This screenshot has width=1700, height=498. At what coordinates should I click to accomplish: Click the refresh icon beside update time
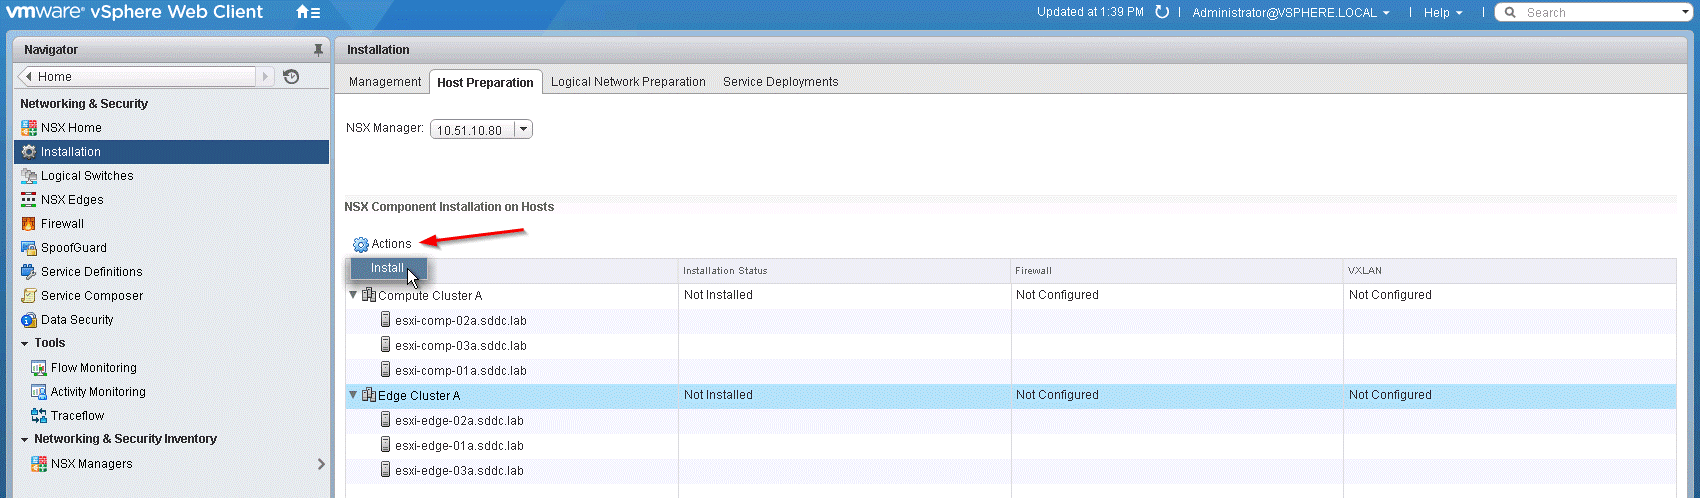pyautogui.click(x=1162, y=12)
